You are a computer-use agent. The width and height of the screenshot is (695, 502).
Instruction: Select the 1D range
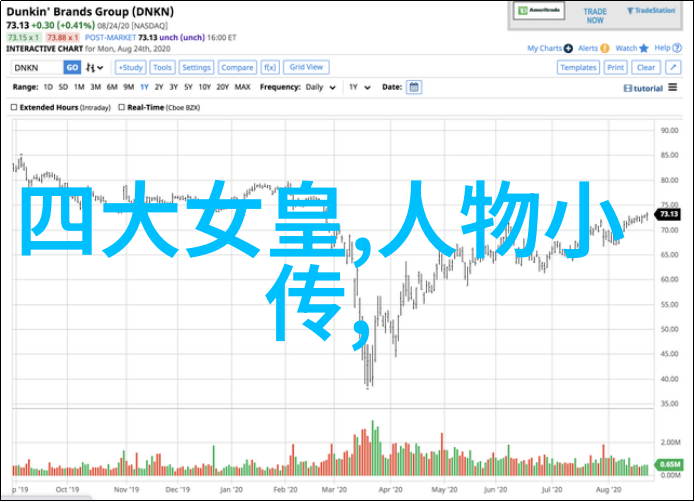point(48,87)
